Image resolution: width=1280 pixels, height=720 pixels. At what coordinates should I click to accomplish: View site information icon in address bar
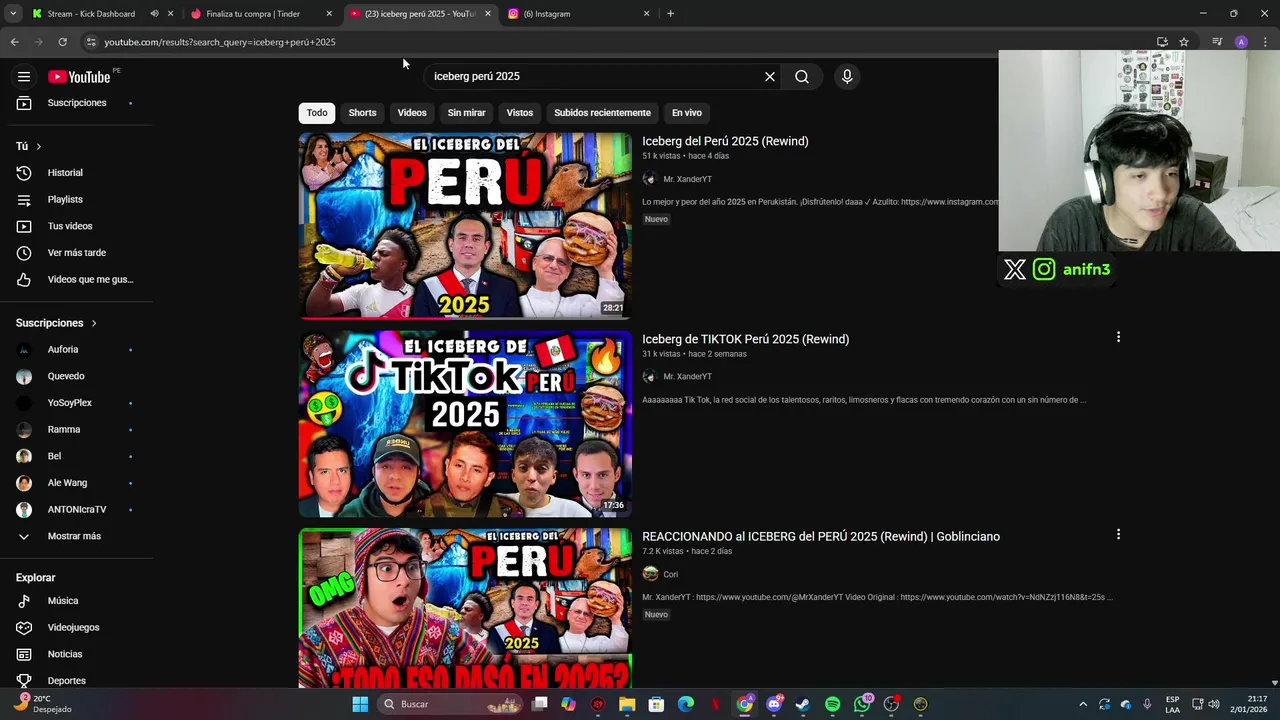pyautogui.click(x=91, y=42)
